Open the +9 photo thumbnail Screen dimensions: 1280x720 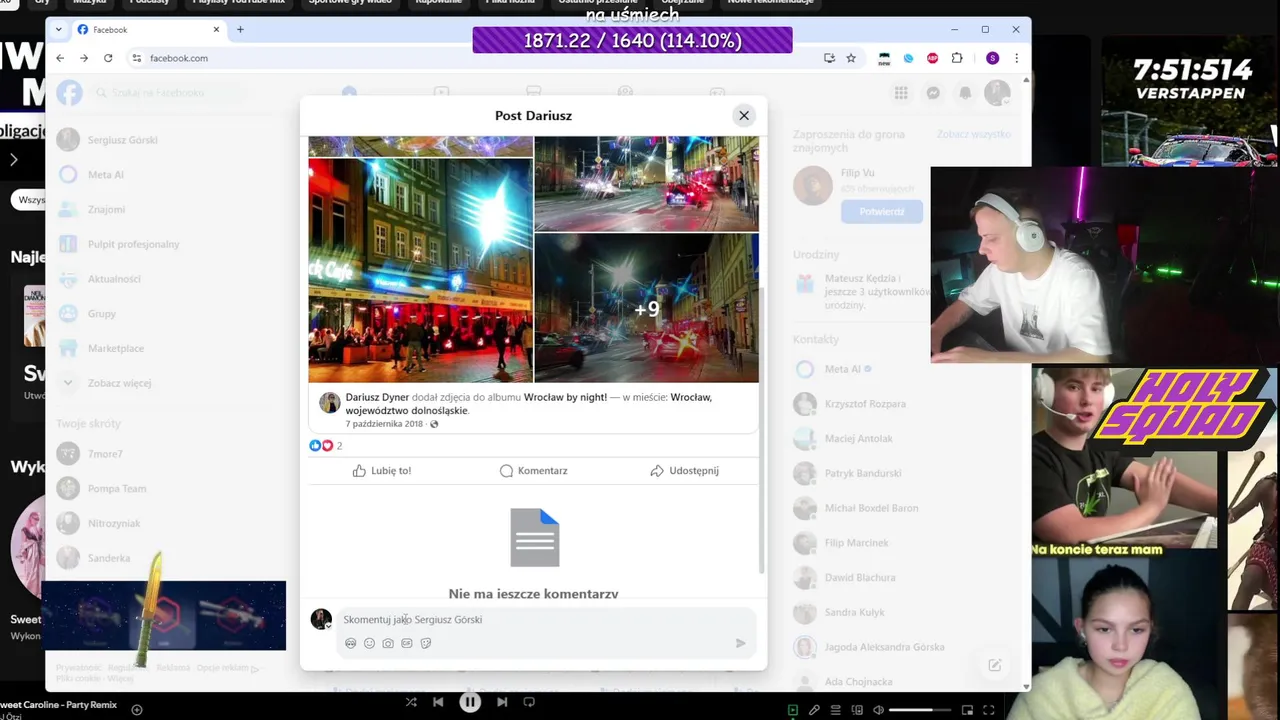pyautogui.click(x=647, y=308)
